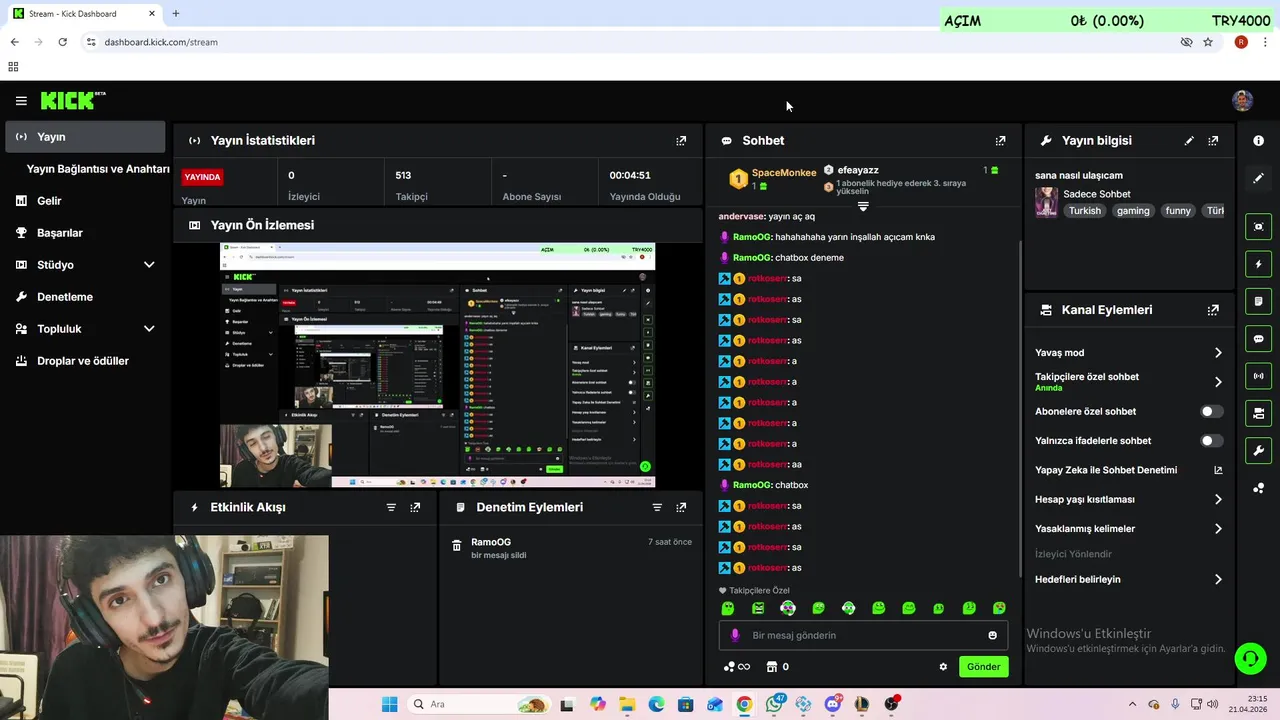This screenshot has width=1280, height=720.
Task: Expand the Topluluk sidebar section
Action: tap(149, 329)
